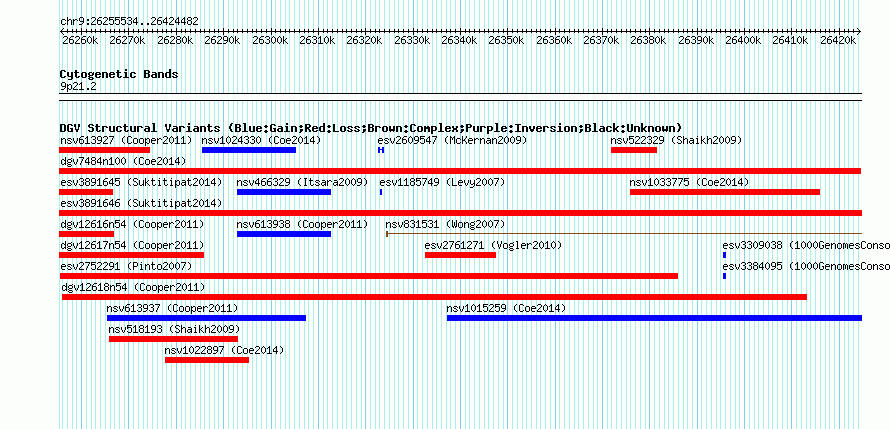Select the nsv613937 (Cooper2011) blue gain bar

coord(206,318)
